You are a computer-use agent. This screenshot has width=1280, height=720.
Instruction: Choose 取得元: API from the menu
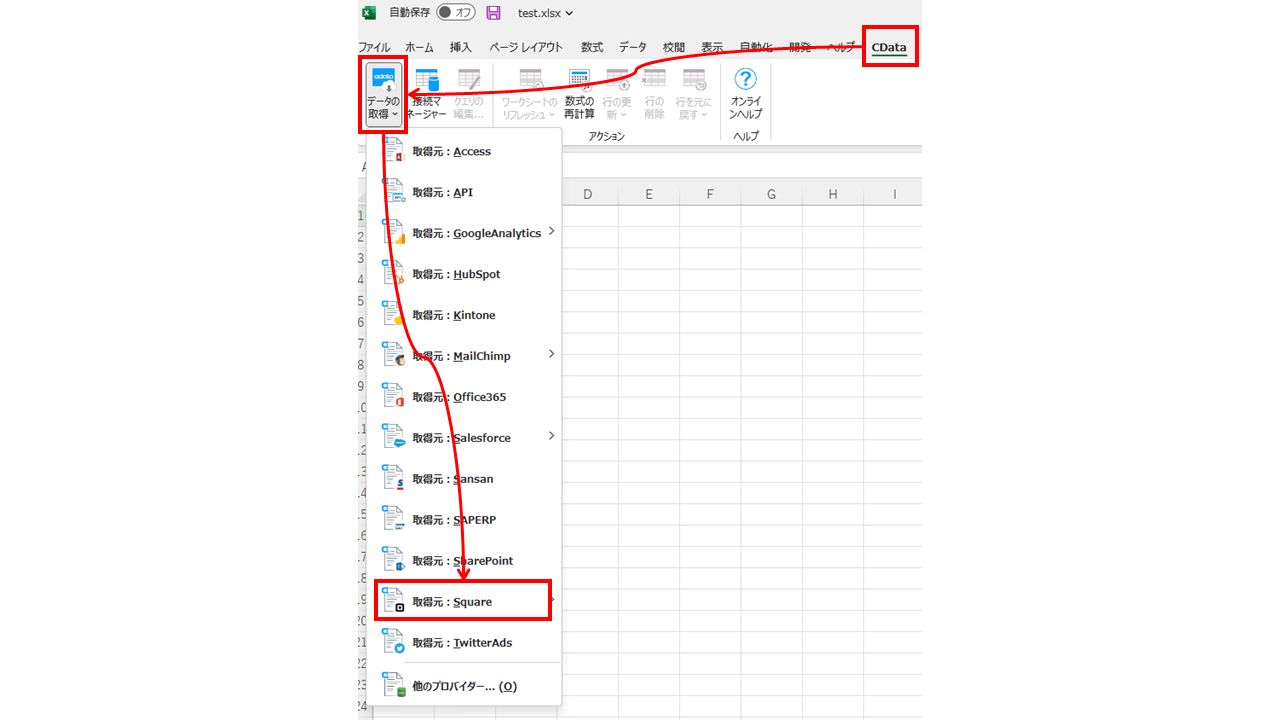(464, 193)
